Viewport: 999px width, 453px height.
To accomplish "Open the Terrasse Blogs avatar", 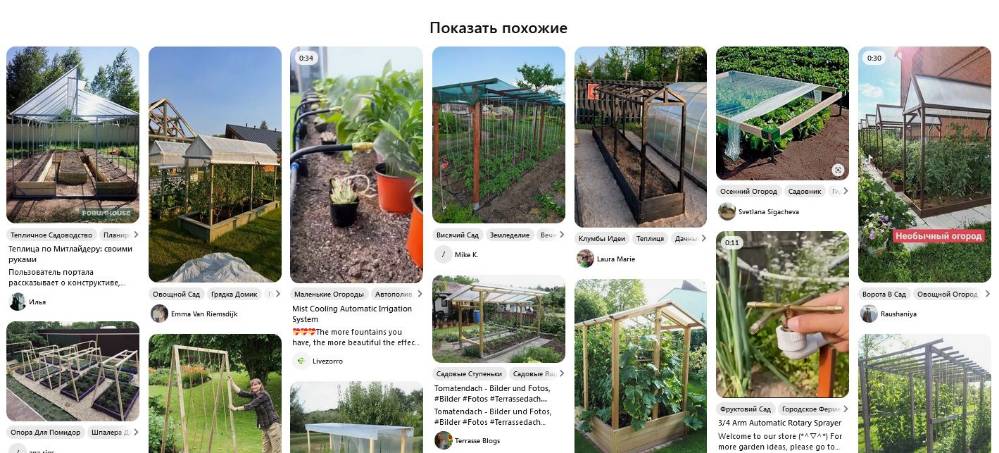I will [443, 440].
